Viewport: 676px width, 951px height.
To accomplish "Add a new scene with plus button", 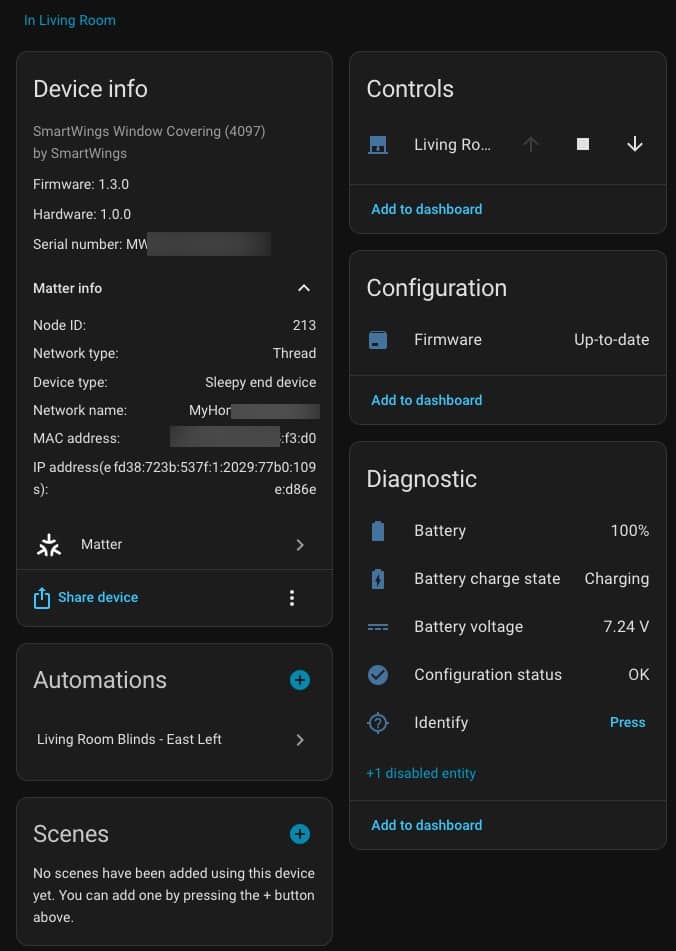I will coord(300,834).
